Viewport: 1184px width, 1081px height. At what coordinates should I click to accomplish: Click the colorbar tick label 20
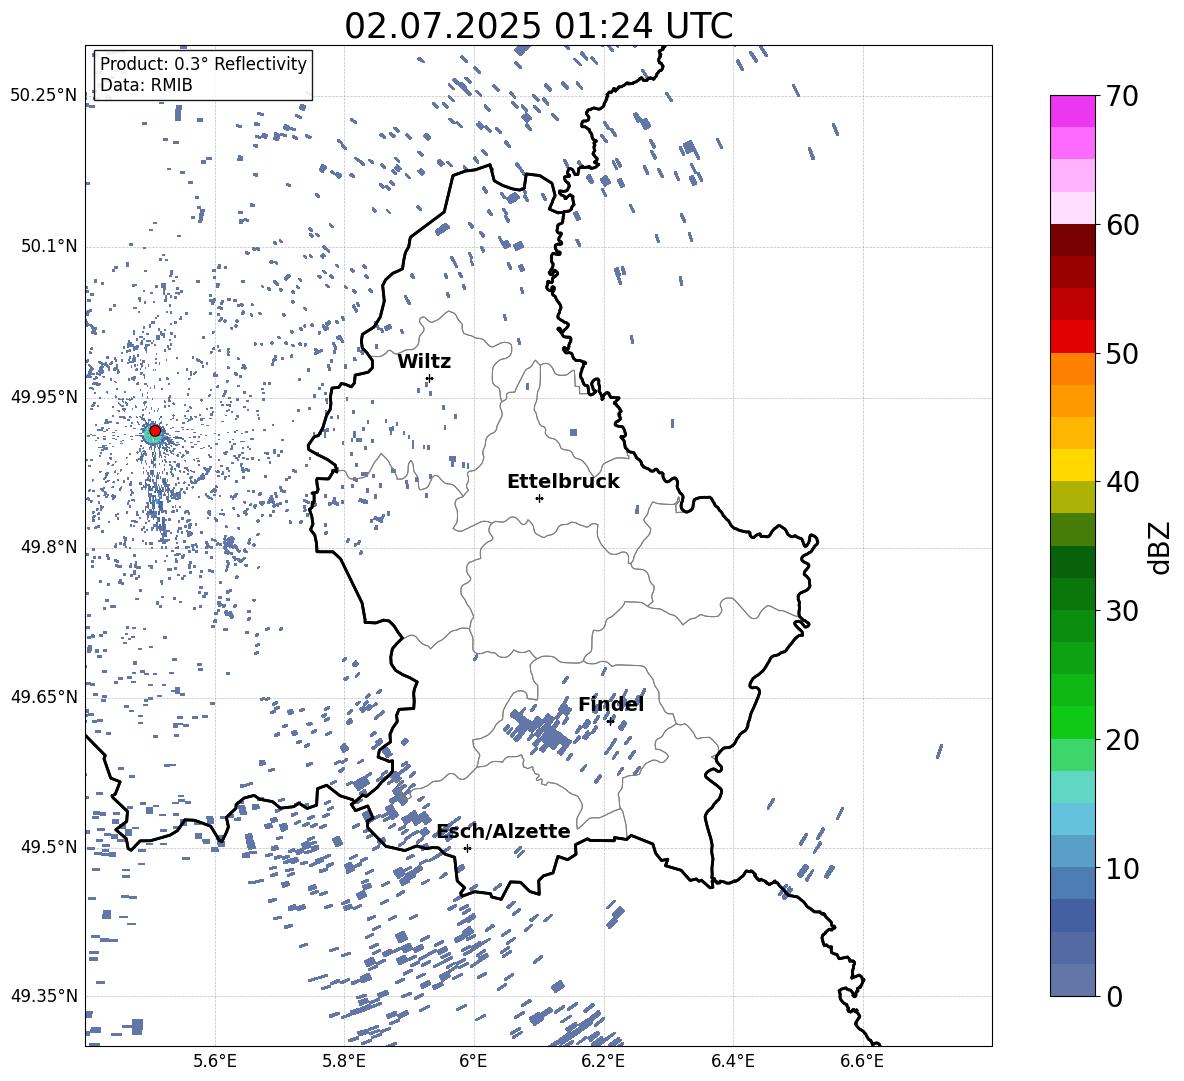(x=1122, y=740)
